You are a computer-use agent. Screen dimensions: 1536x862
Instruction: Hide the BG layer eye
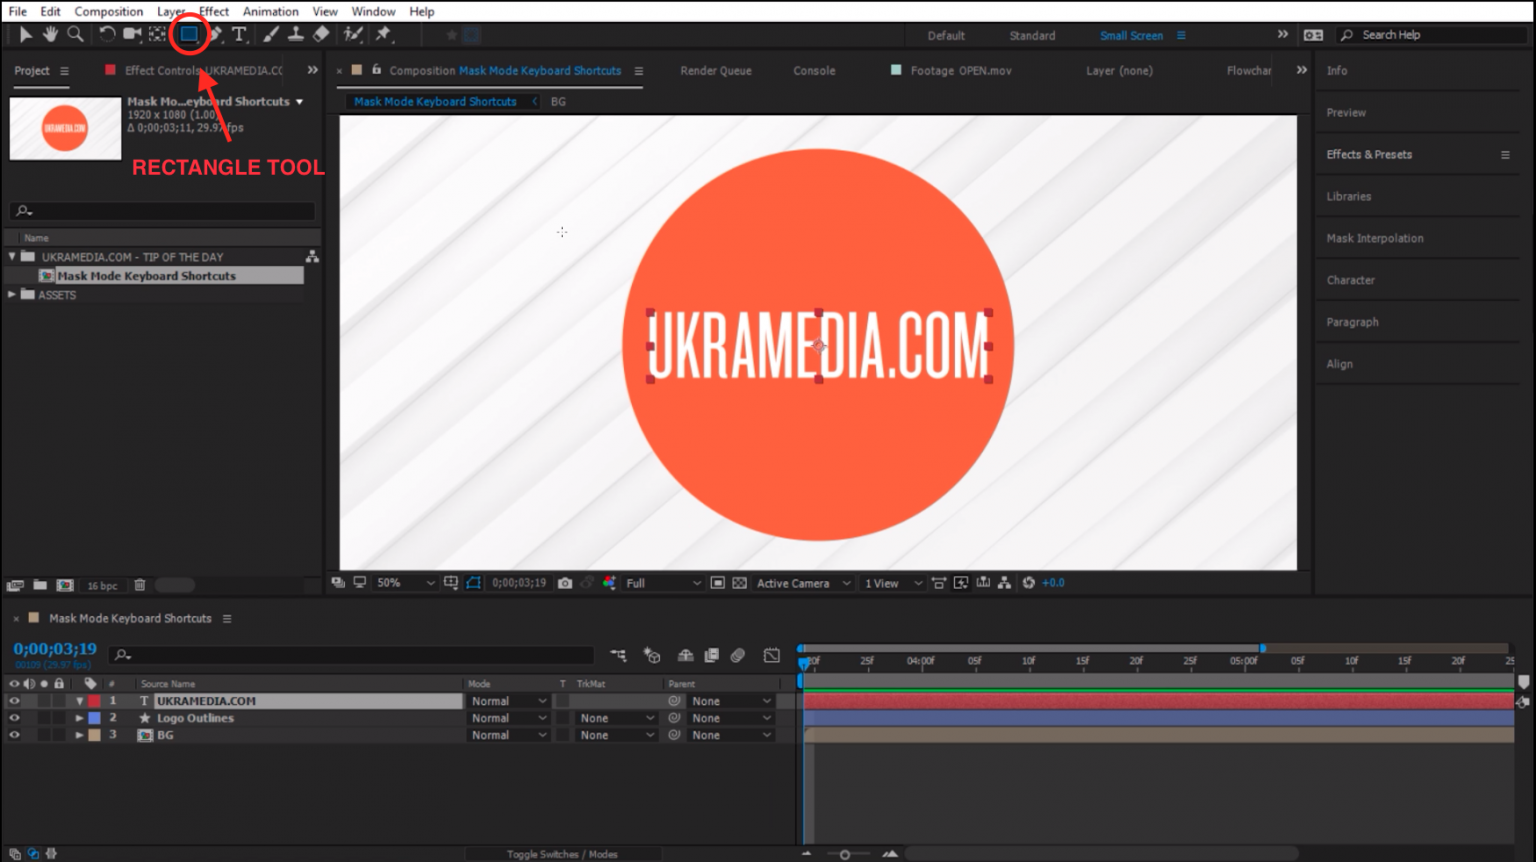[x=14, y=735]
